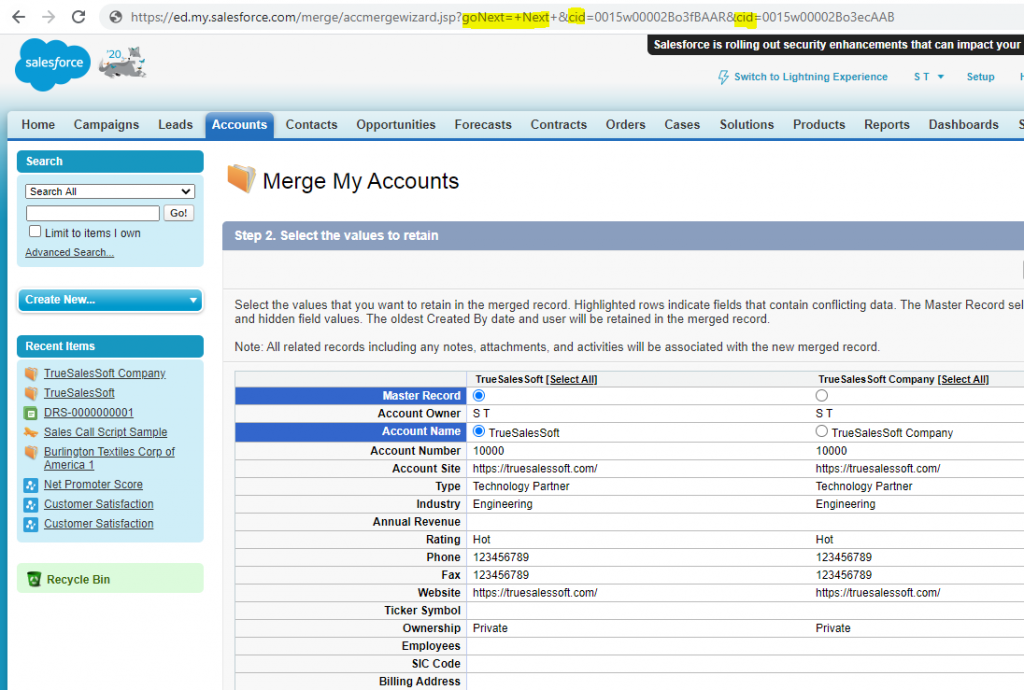Screen dimensions: 1024x690
Task: Click the sidebar search text field
Action: pos(93,213)
